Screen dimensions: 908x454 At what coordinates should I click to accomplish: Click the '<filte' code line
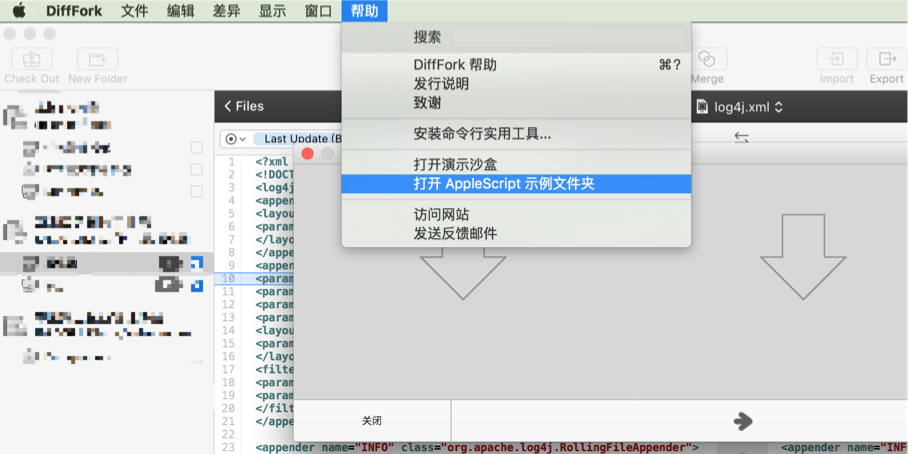coord(274,369)
